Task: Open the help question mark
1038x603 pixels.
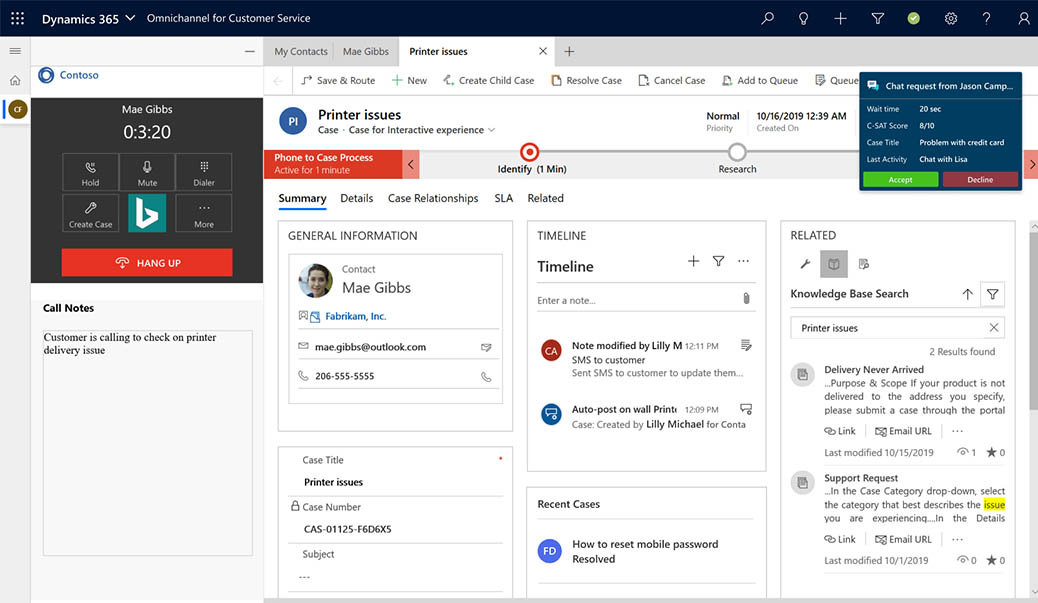Action: coord(986,19)
